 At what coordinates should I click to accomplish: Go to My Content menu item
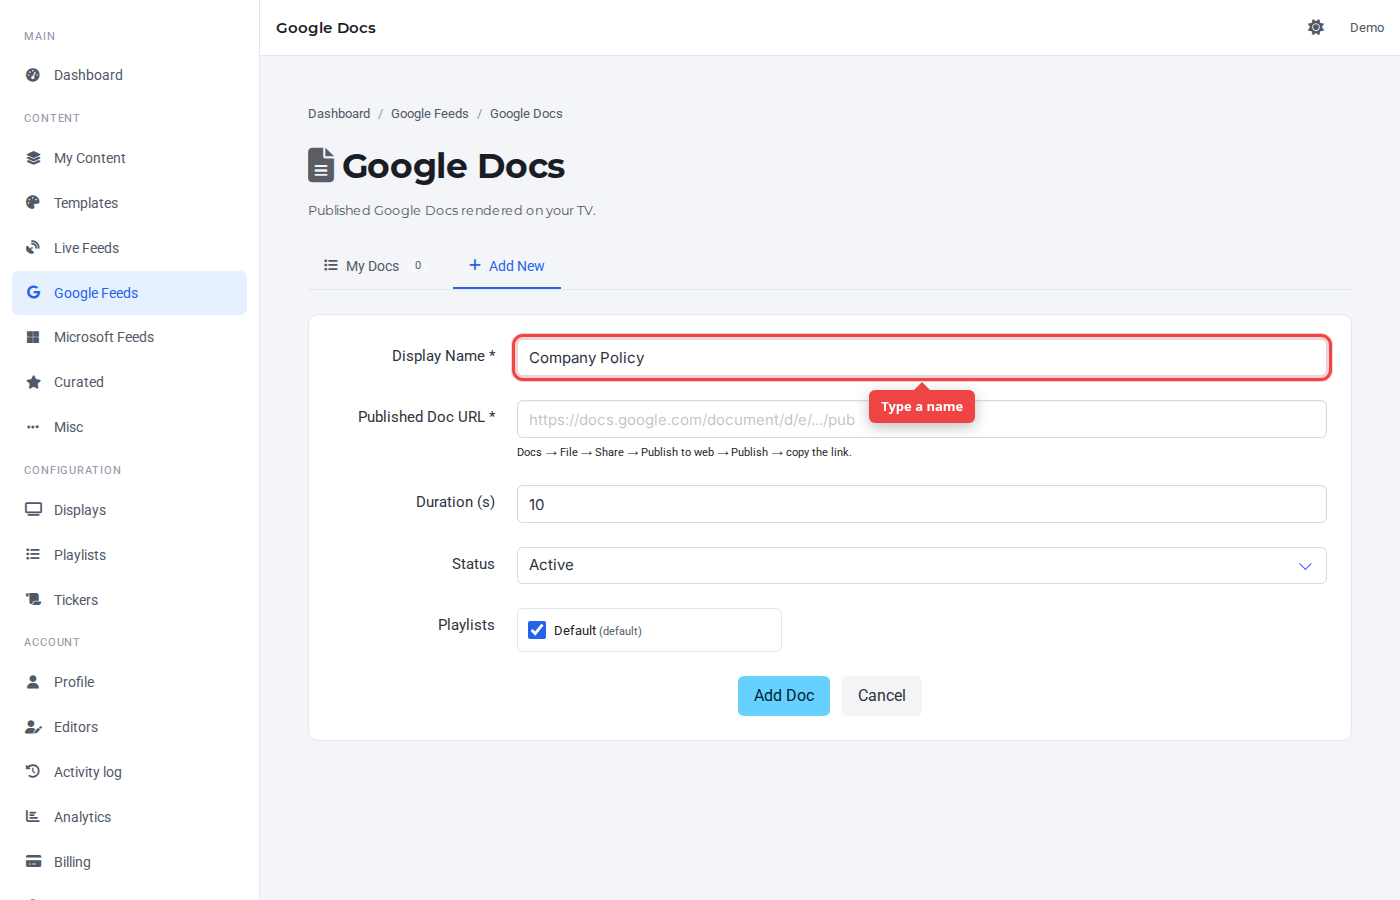tap(129, 158)
